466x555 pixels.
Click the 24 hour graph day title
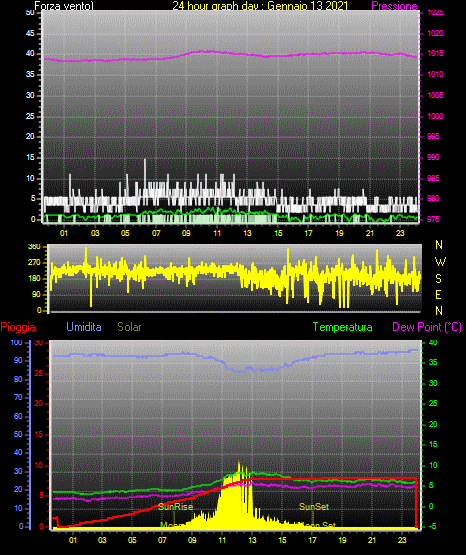coord(260,6)
